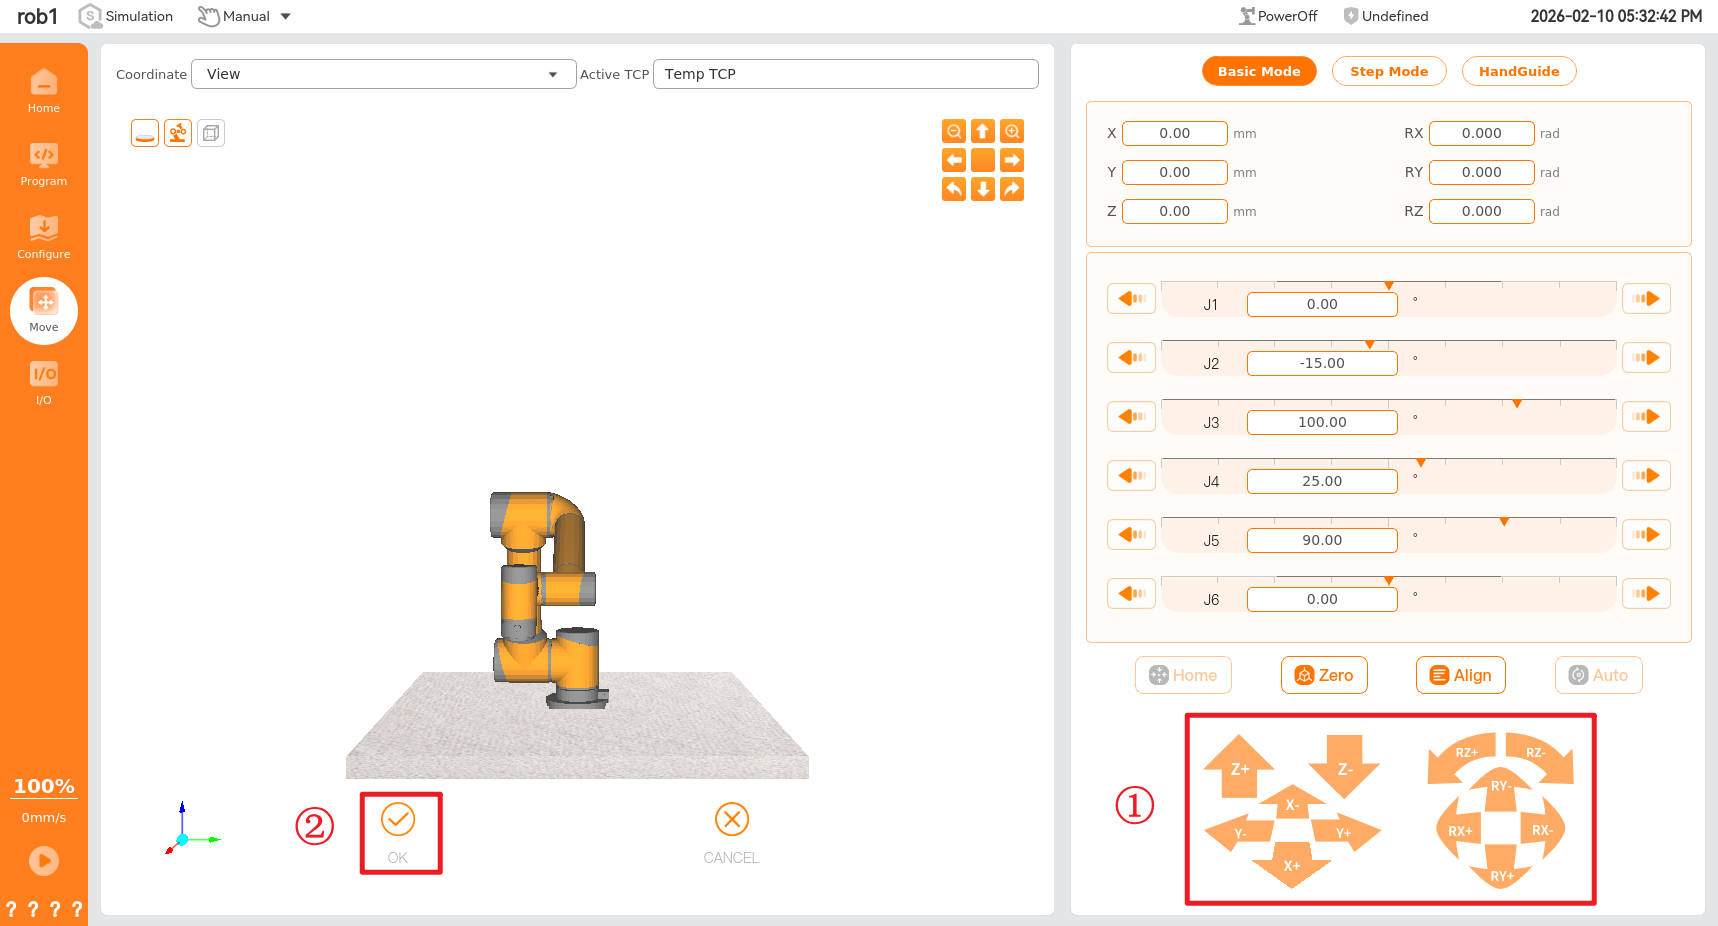Expand the Manual mode dropdown
The width and height of the screenshot is (1718, 926).
[x=285, y=16]
